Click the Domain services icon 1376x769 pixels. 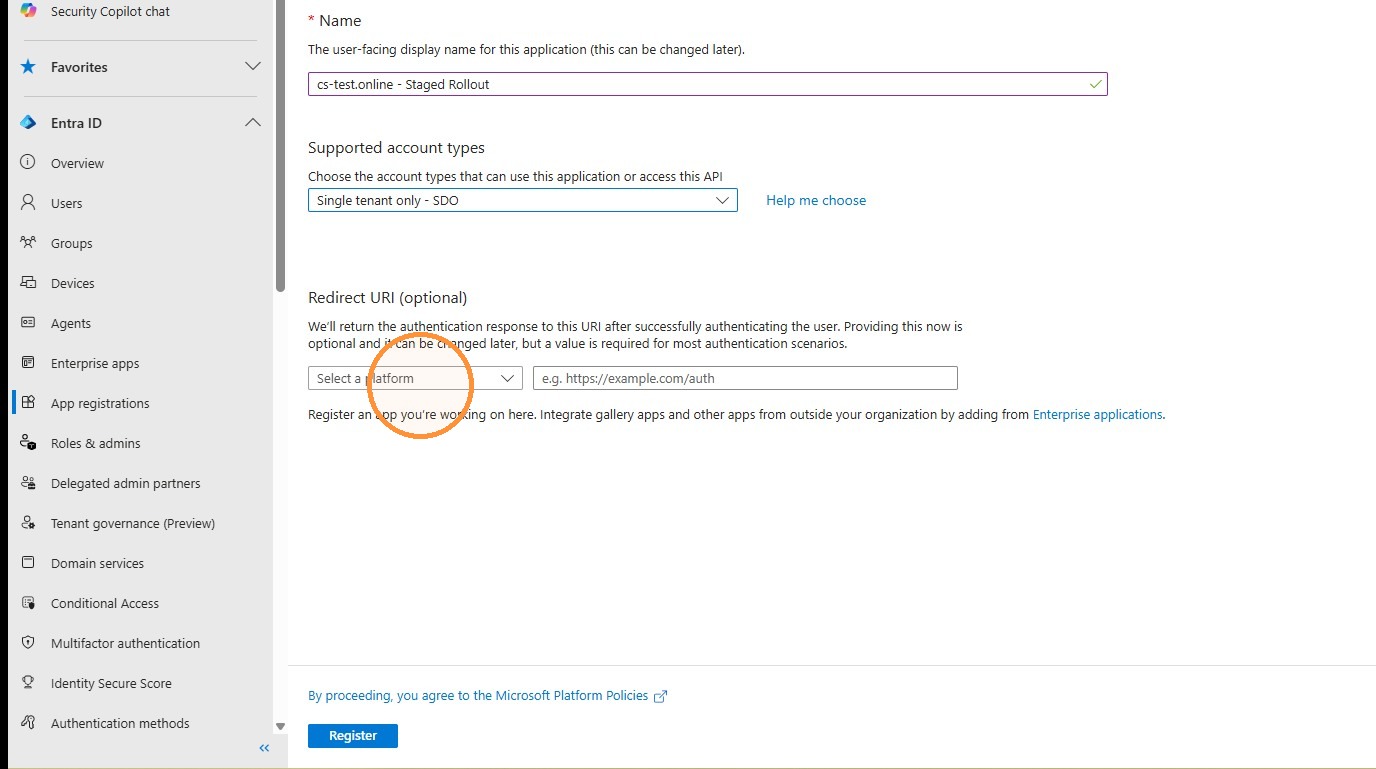28,562
